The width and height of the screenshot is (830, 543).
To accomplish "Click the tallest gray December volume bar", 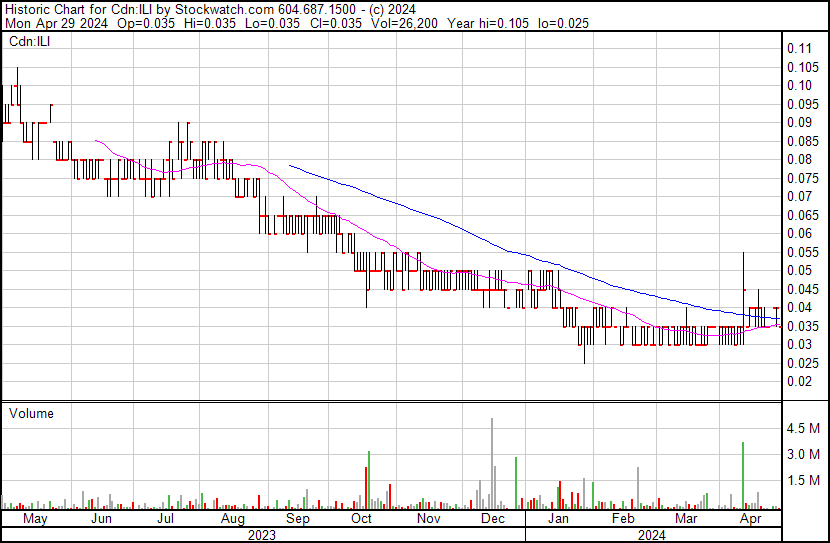I will tap(492, 464).
